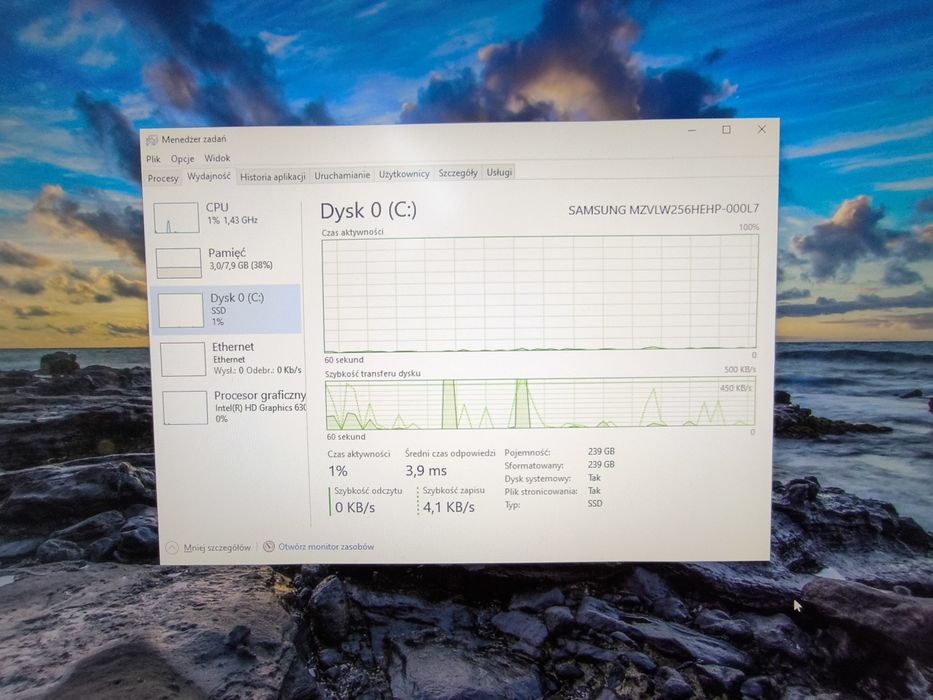Close the Menedżer zadań window

coord(762,129)
